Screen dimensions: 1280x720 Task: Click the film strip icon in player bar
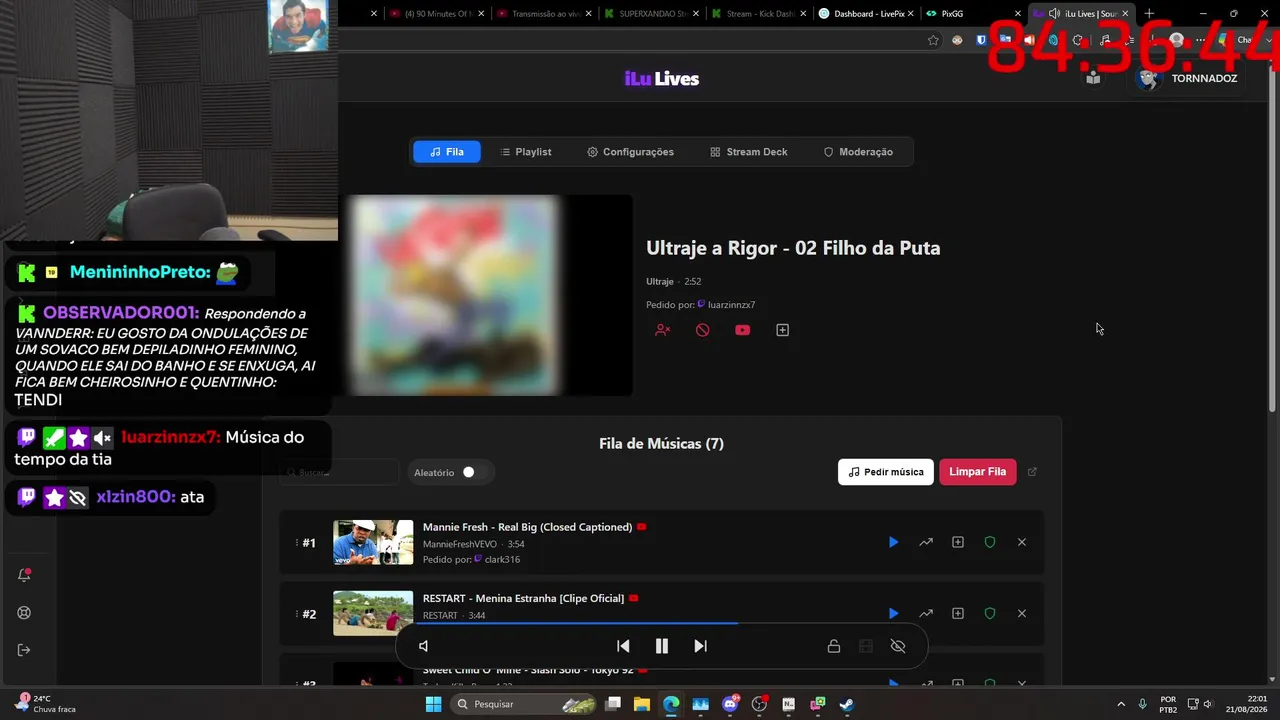tap(866, 646)
